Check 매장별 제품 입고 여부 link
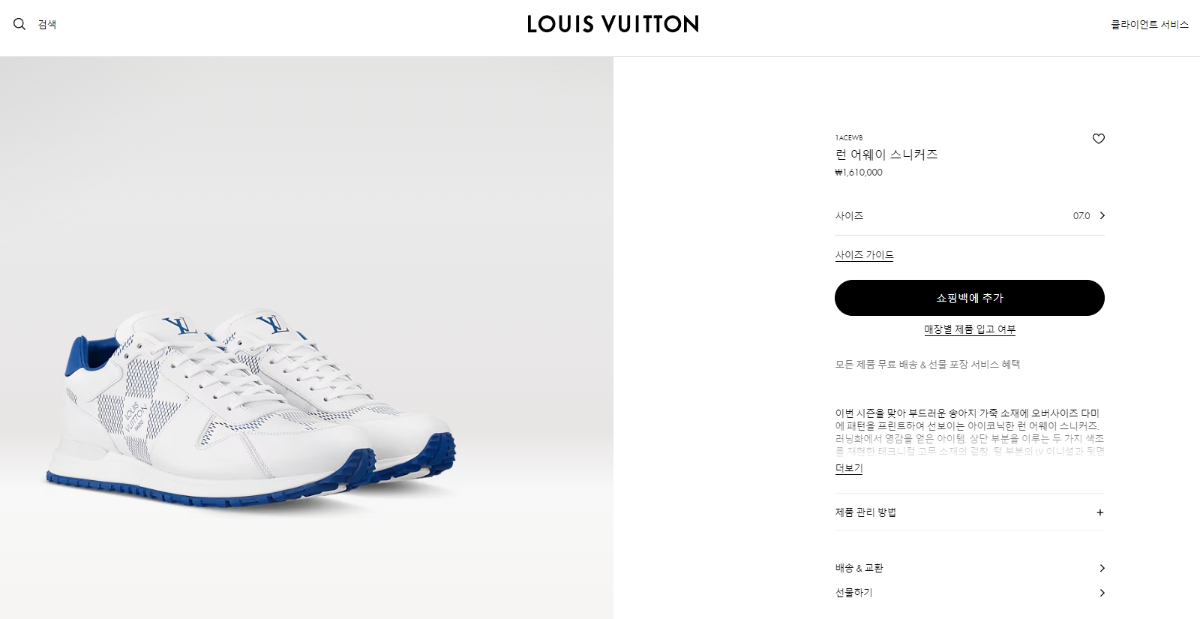 (x=970, y=329)
